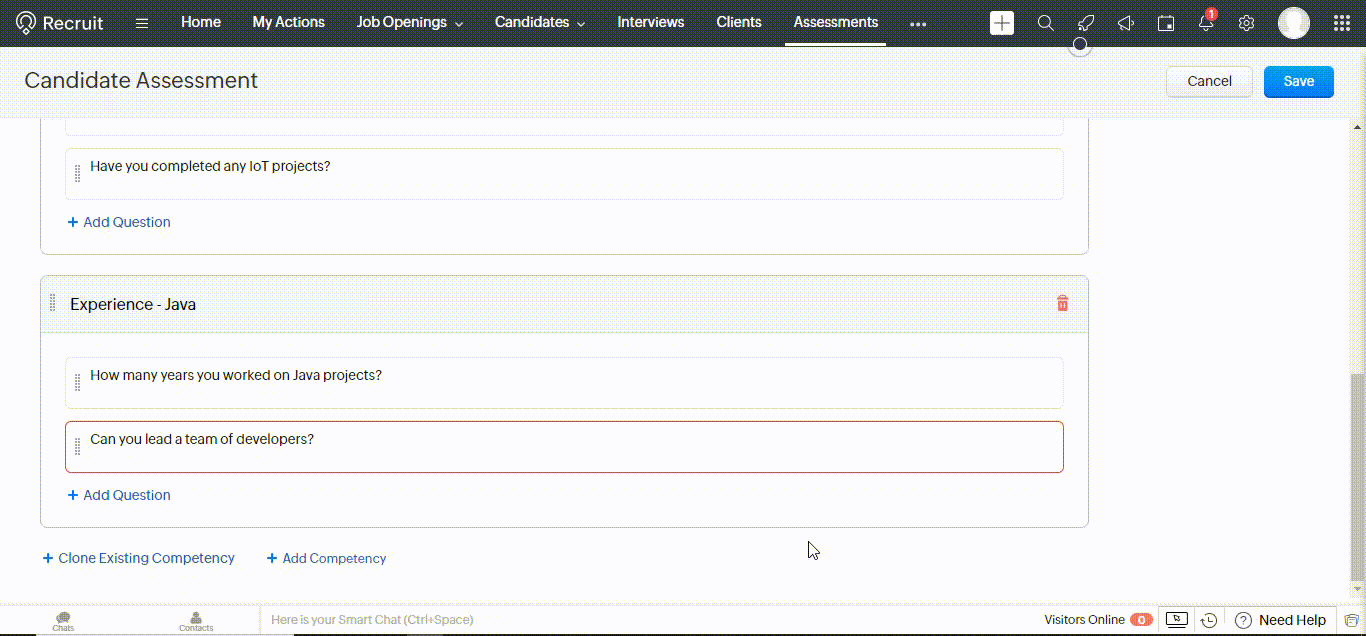Viewport: 1366px width, 636px height.
Task: Open Chats in the bottom bar
Action: tap(63, 621)
